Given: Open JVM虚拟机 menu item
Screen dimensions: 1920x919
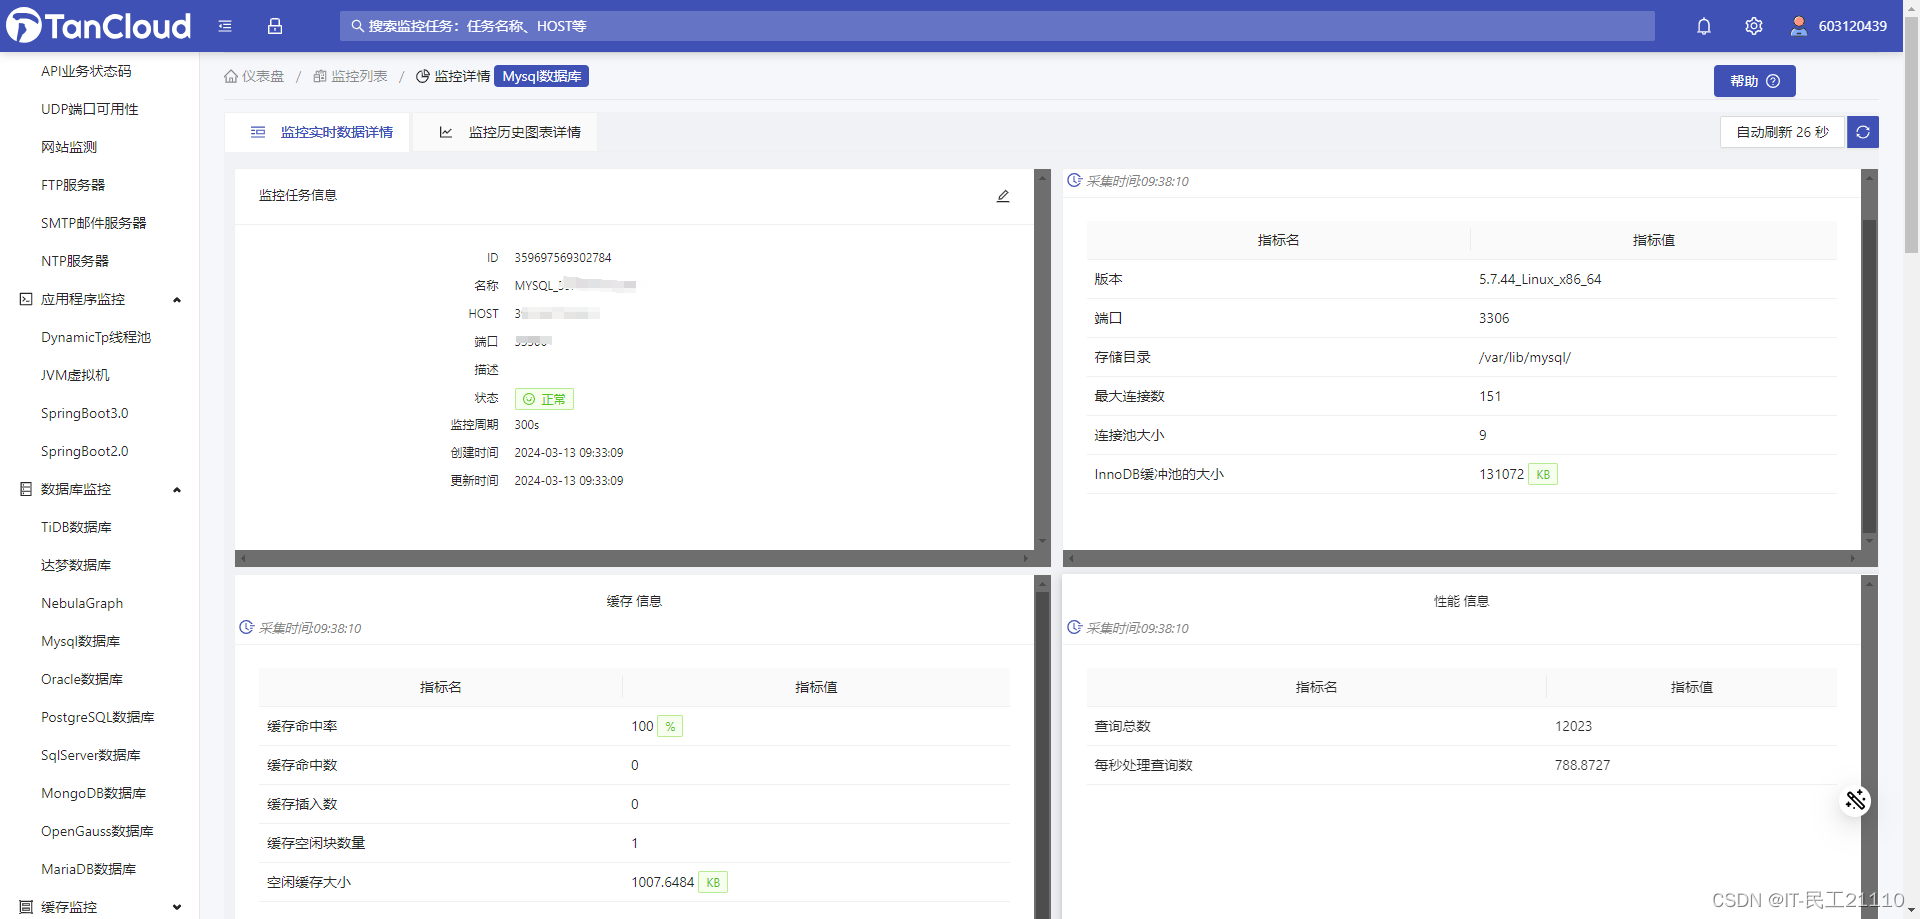Looking at the screenshot, I should [75, 375].
